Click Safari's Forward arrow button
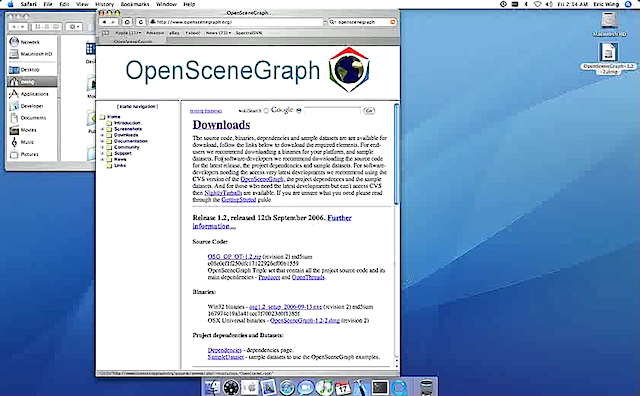The height and width of the screenshot is (396, 640). (x=113, y=22)
